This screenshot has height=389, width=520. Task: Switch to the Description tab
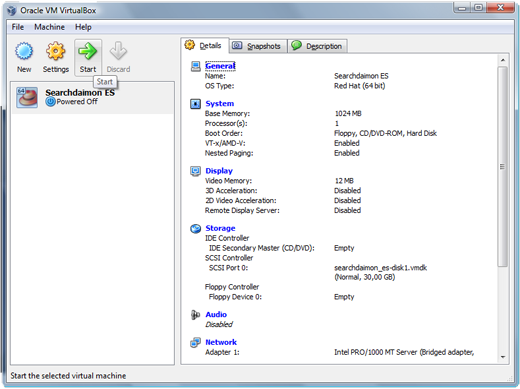tap(318, 46)
